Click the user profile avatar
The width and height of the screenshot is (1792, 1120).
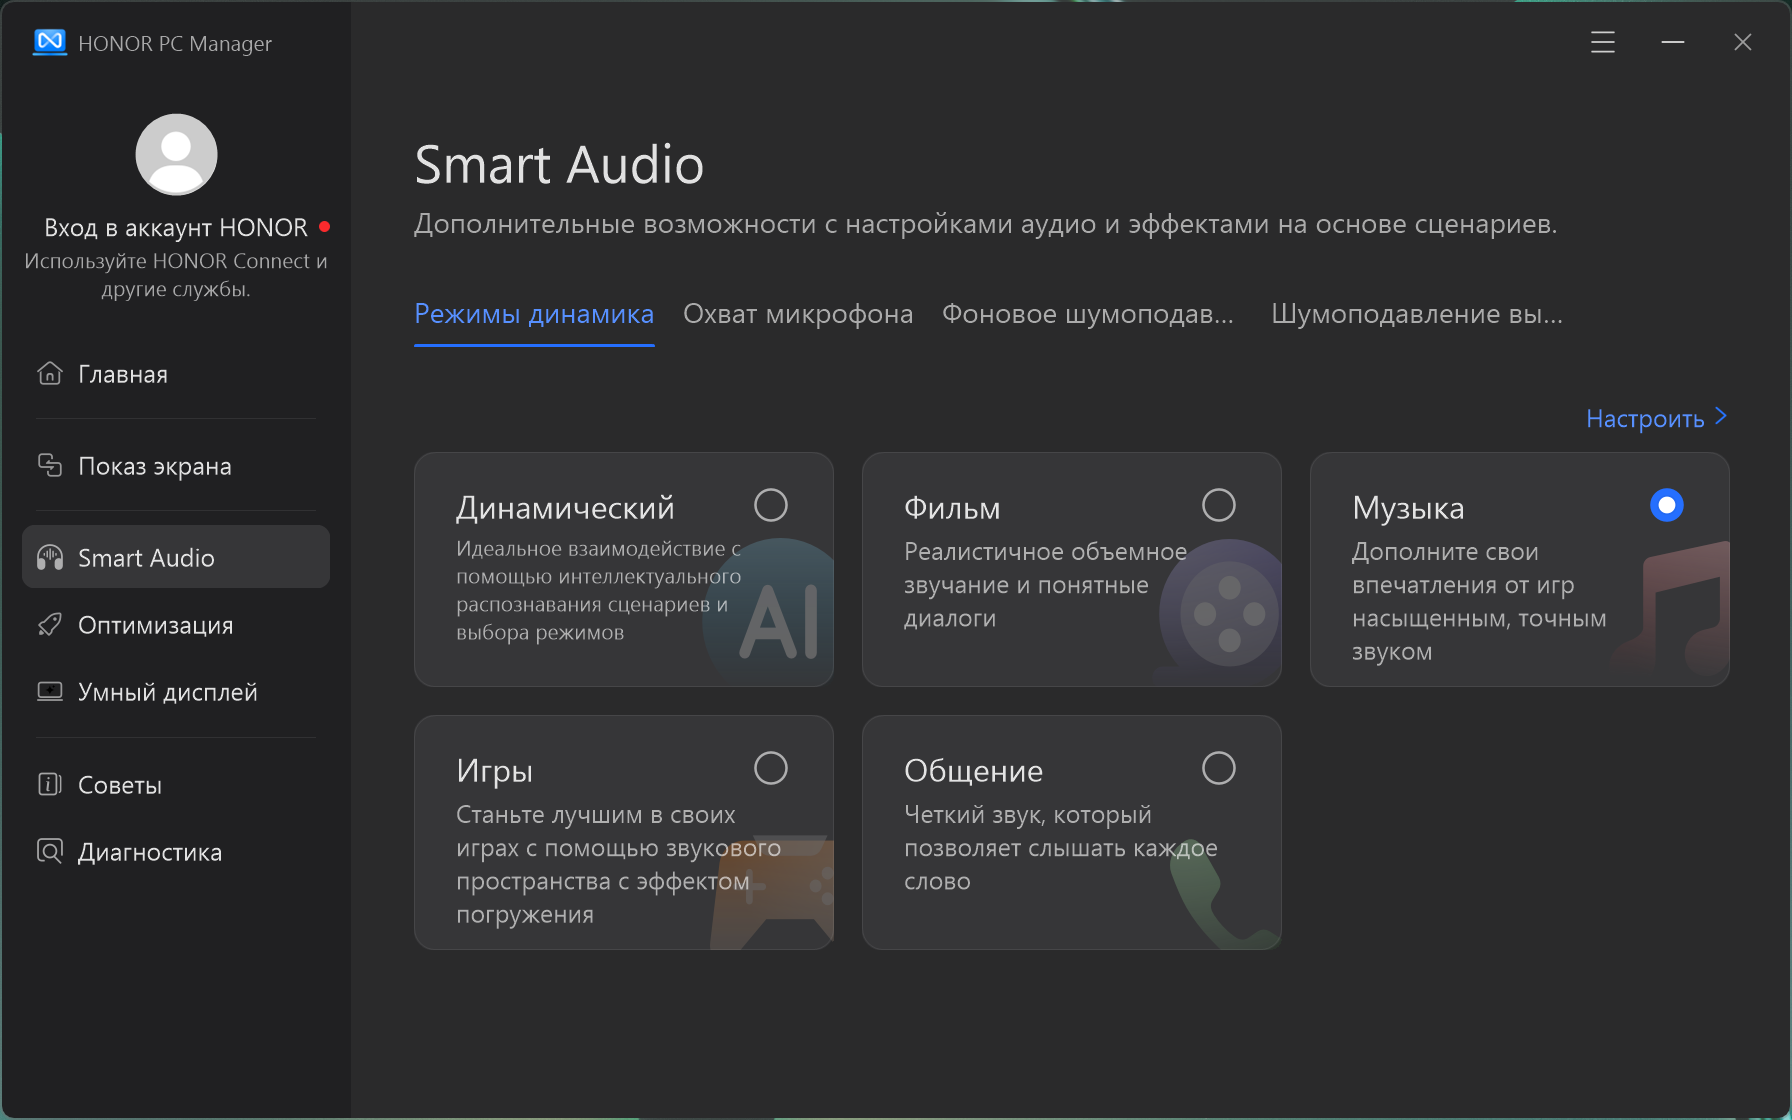click(176, 154)
